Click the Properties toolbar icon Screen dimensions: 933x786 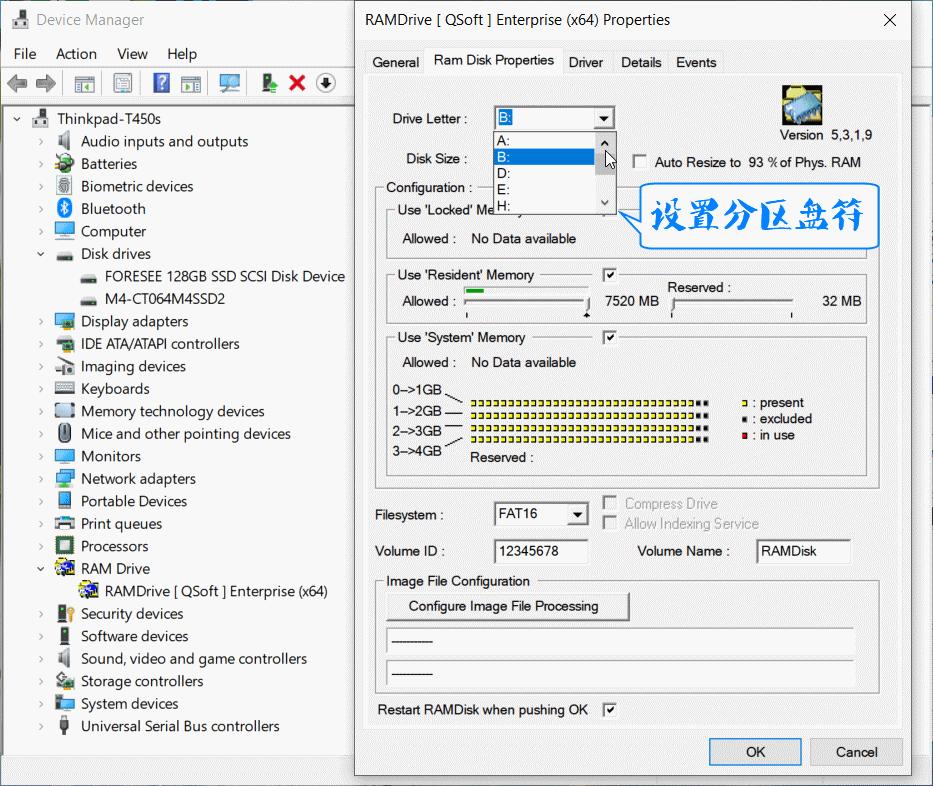[122, 83]
